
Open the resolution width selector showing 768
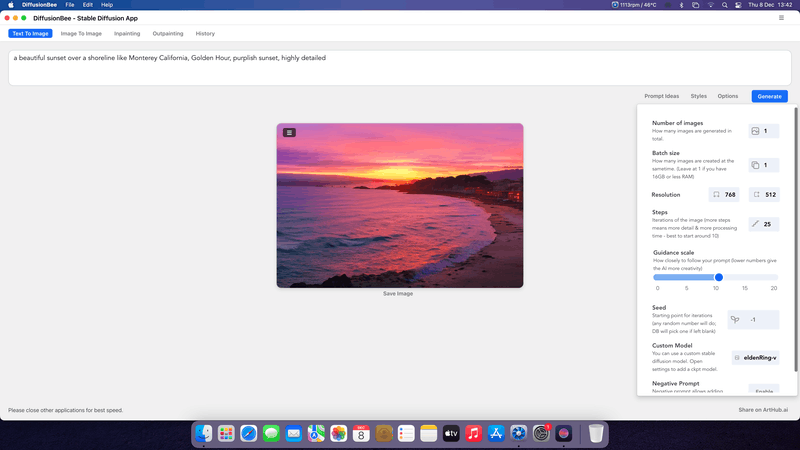pos(724,194)
